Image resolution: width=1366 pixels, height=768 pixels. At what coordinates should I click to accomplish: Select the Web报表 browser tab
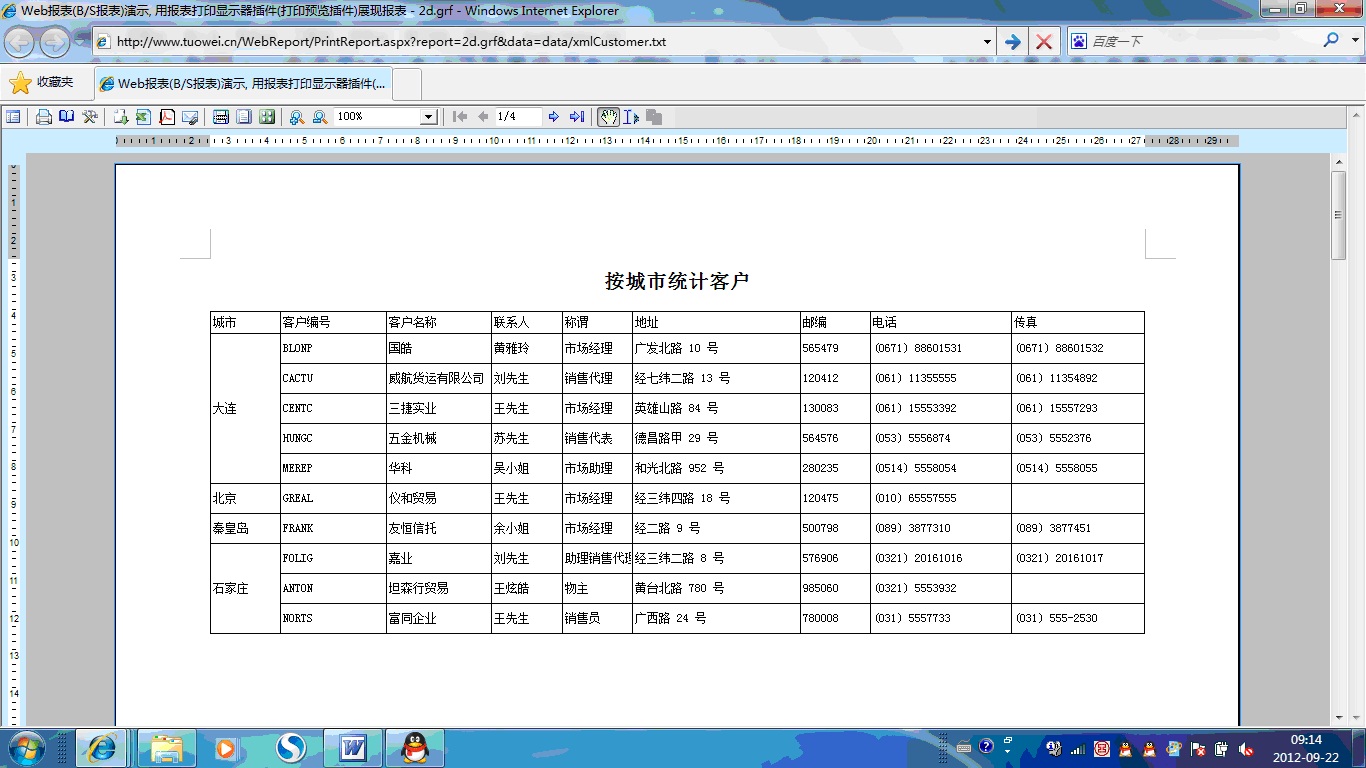(x=243, y=84)
